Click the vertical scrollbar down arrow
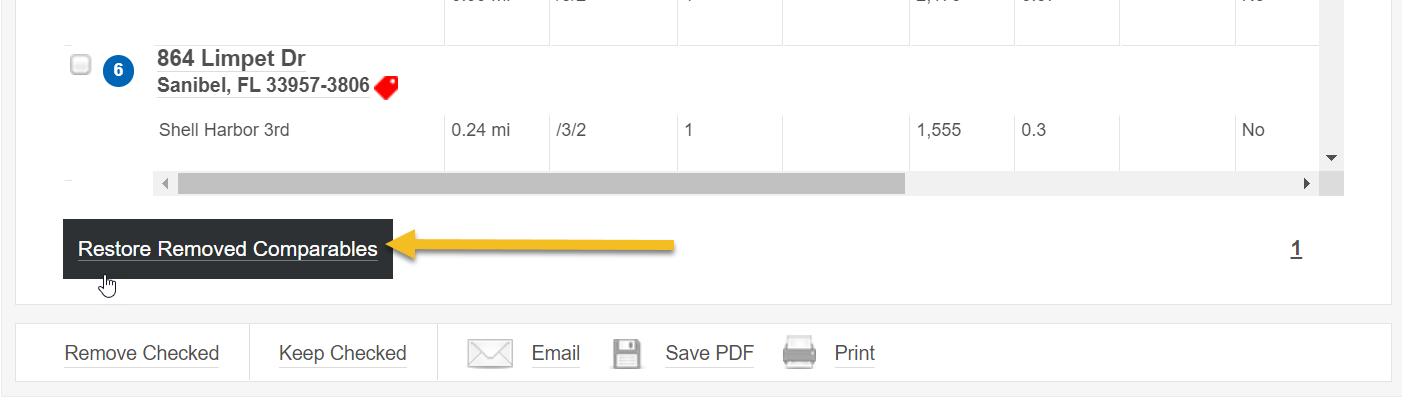This screenshot has height=404, width=1402. coord(1331,158)
